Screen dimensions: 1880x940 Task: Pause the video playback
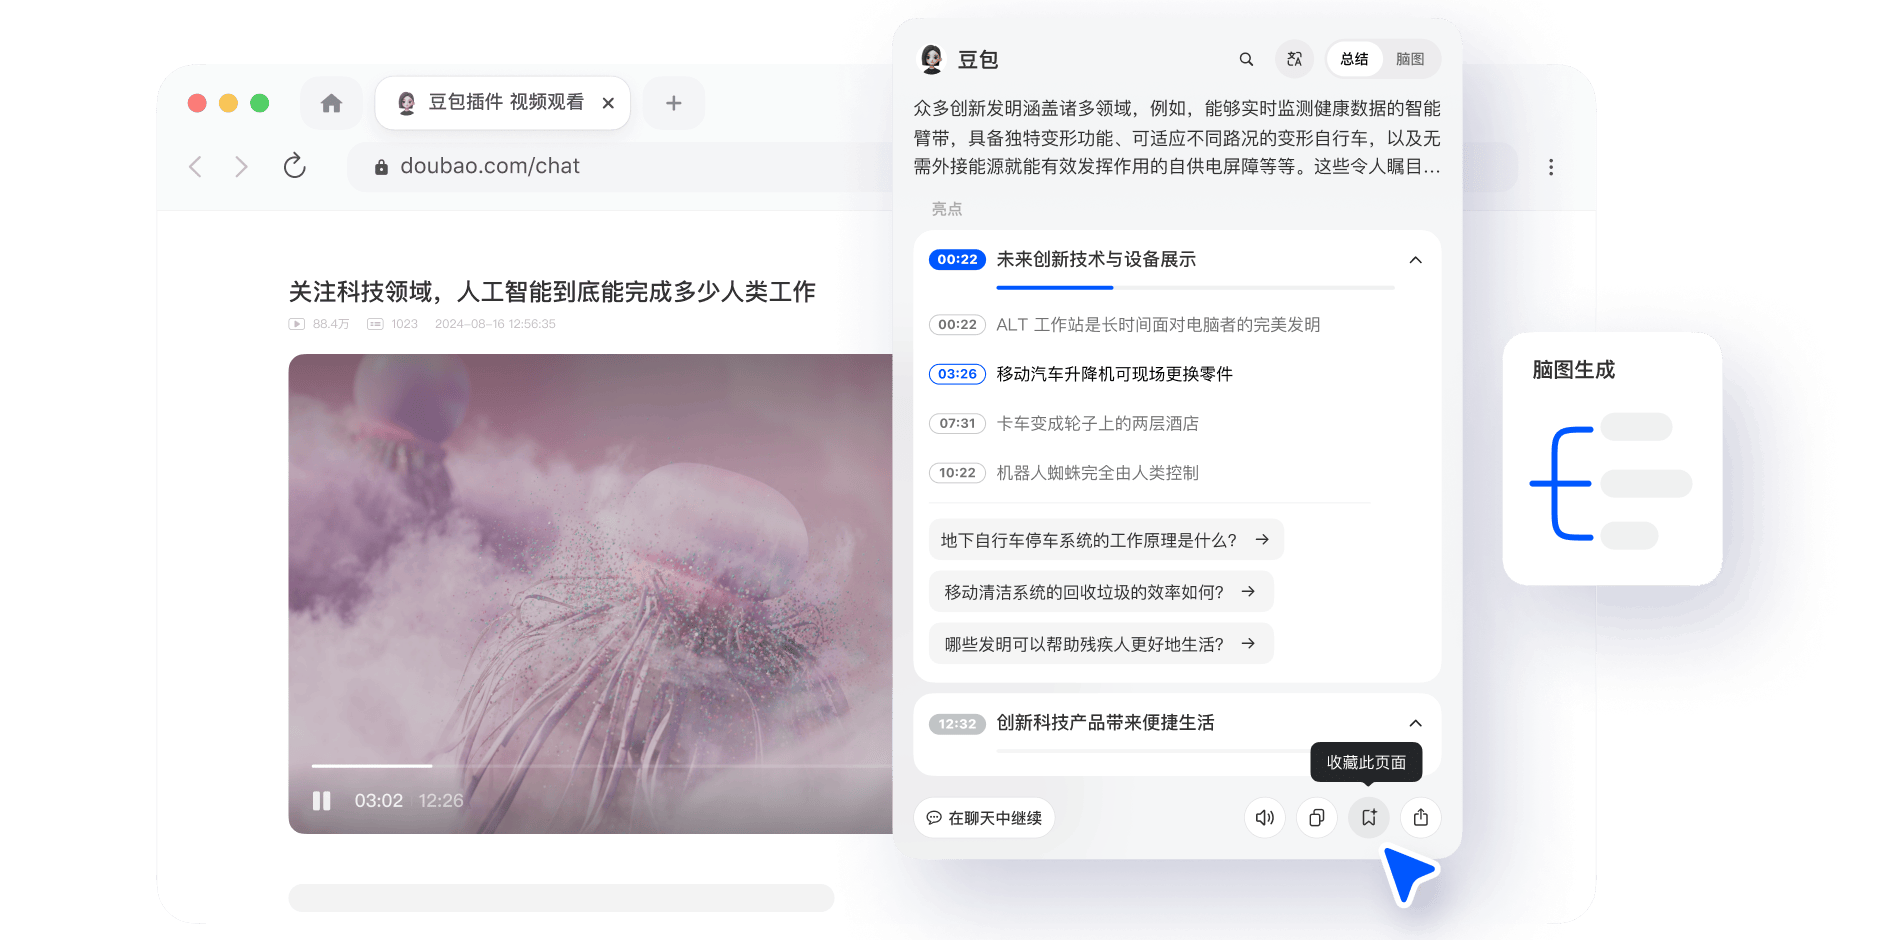click(321, 801)
